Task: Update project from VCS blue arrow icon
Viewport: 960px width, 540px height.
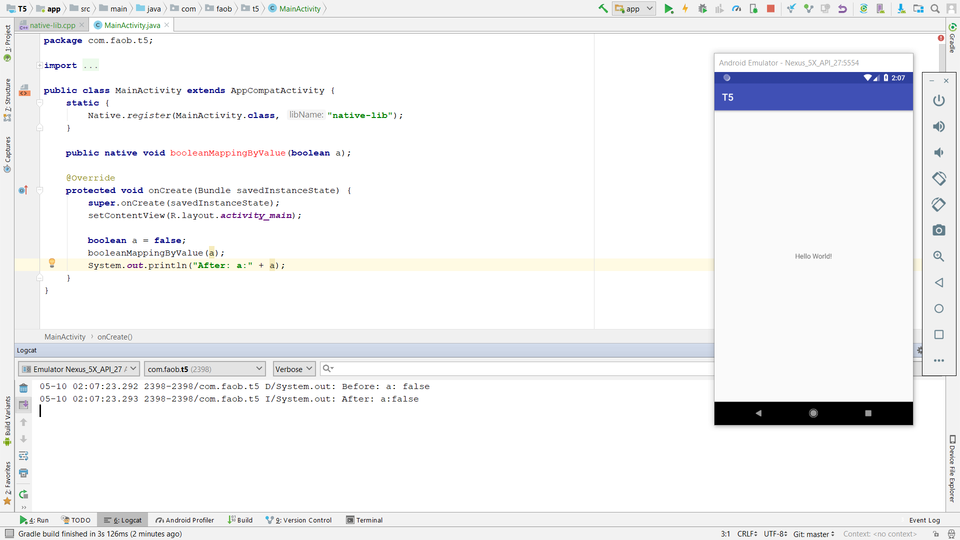Action: [x=791, y=9]
